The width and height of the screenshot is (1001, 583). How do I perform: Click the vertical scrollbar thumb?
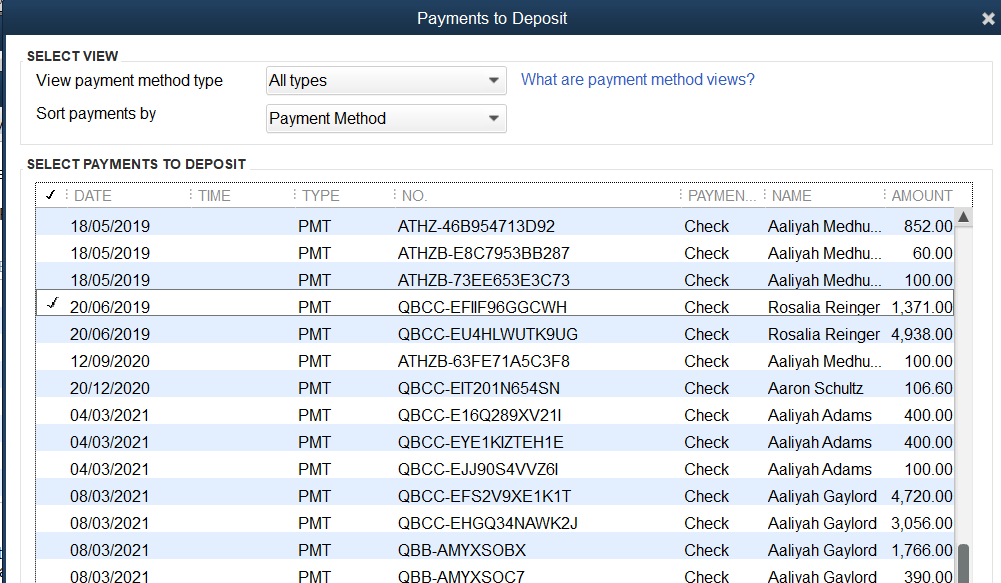964,562
